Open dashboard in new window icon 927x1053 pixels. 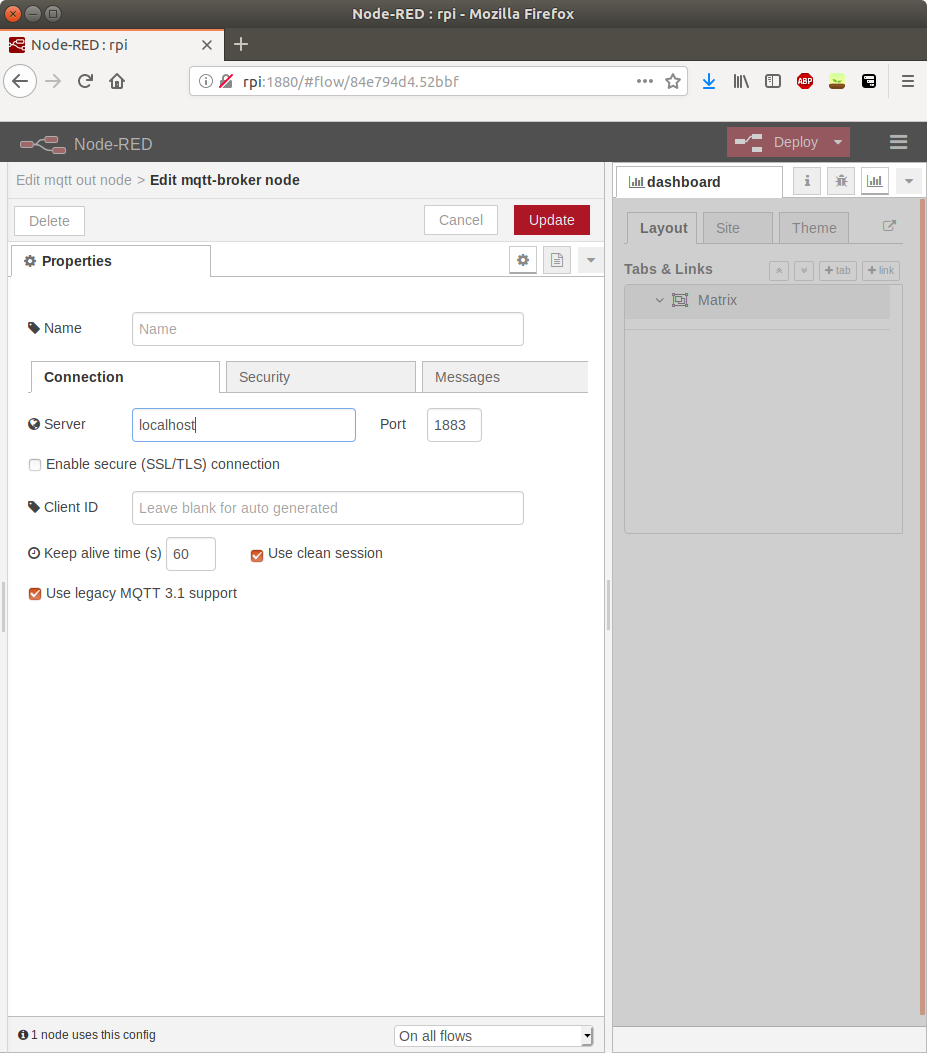click(889, 226)
